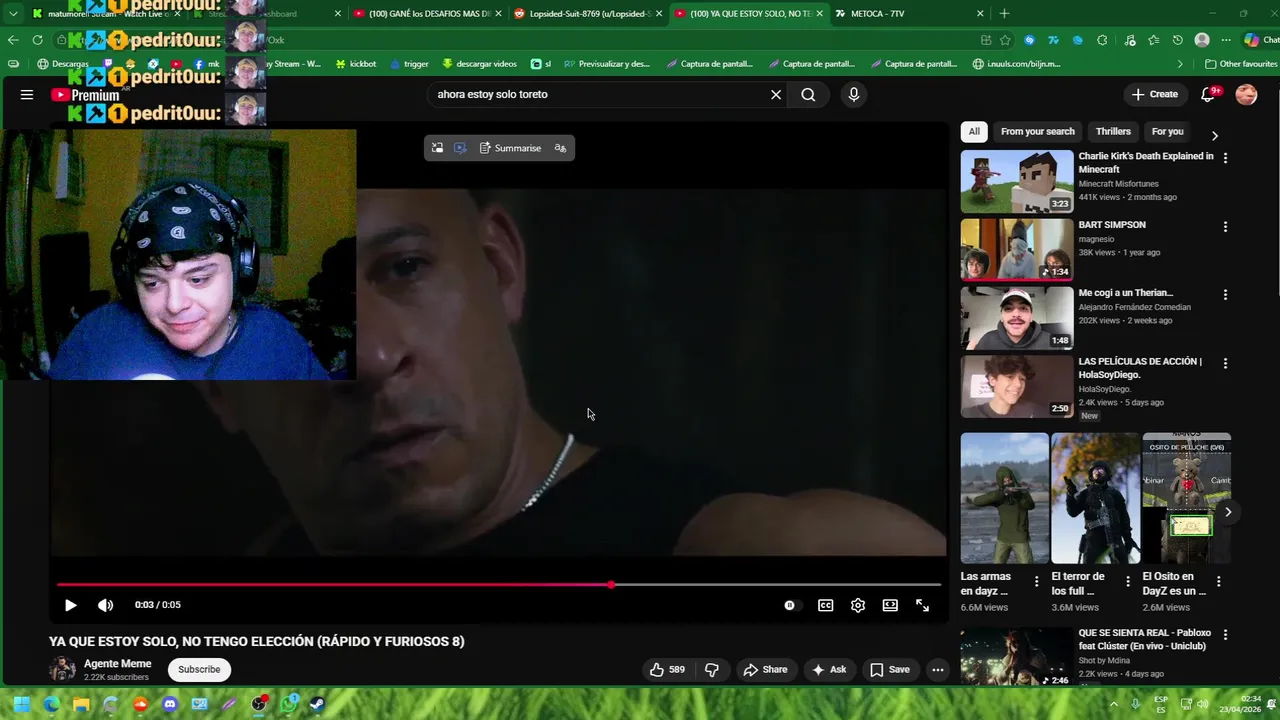This screenshot has height=720, width=1280.
Task: Enter full screen mode
Action: point(922,605)
